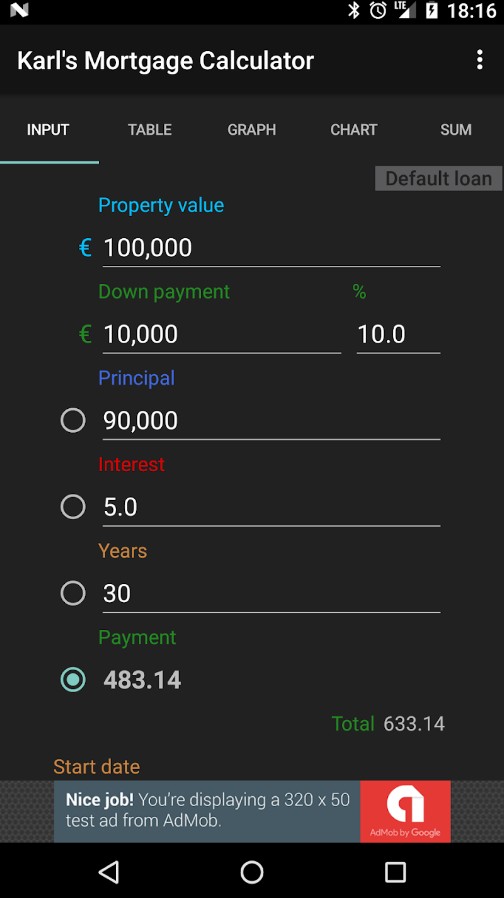This screenshot has width=504, height=898.
Task: Tap the Android home circle icon
Action: pos(252,872)
